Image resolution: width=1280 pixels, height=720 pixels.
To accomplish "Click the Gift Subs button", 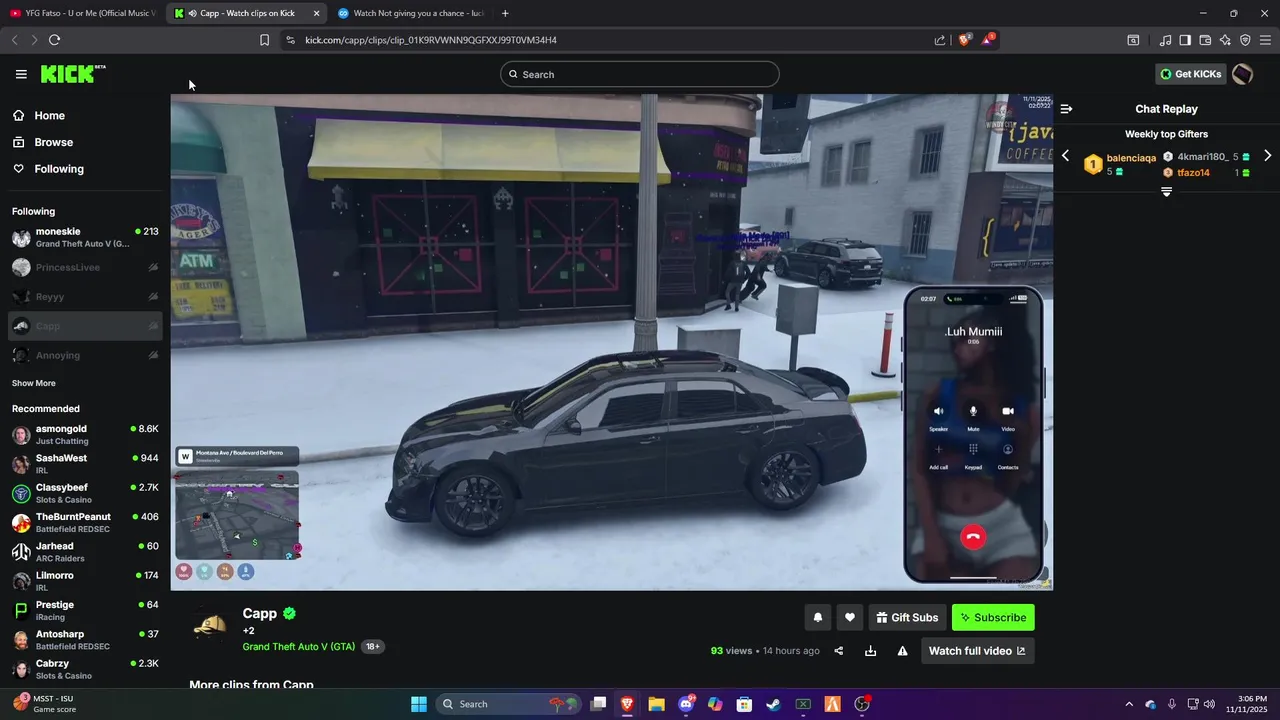I will [907, 618].
